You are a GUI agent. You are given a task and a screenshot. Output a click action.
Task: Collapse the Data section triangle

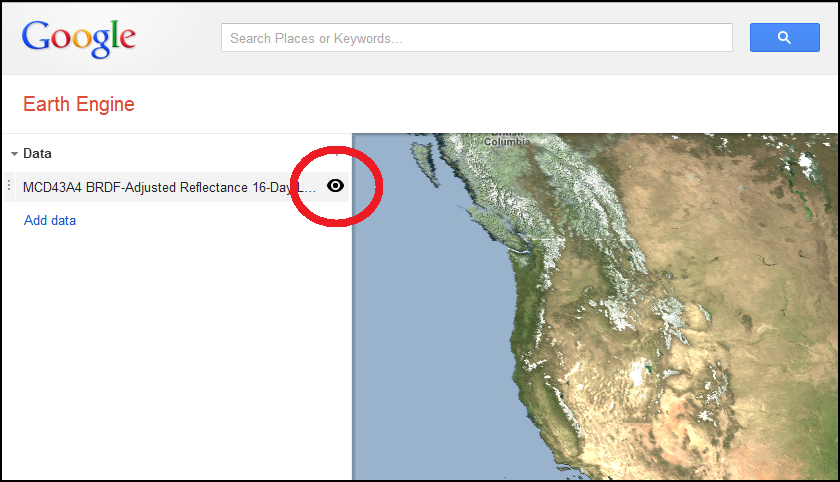pyautogui.click(x=14, y=154)
